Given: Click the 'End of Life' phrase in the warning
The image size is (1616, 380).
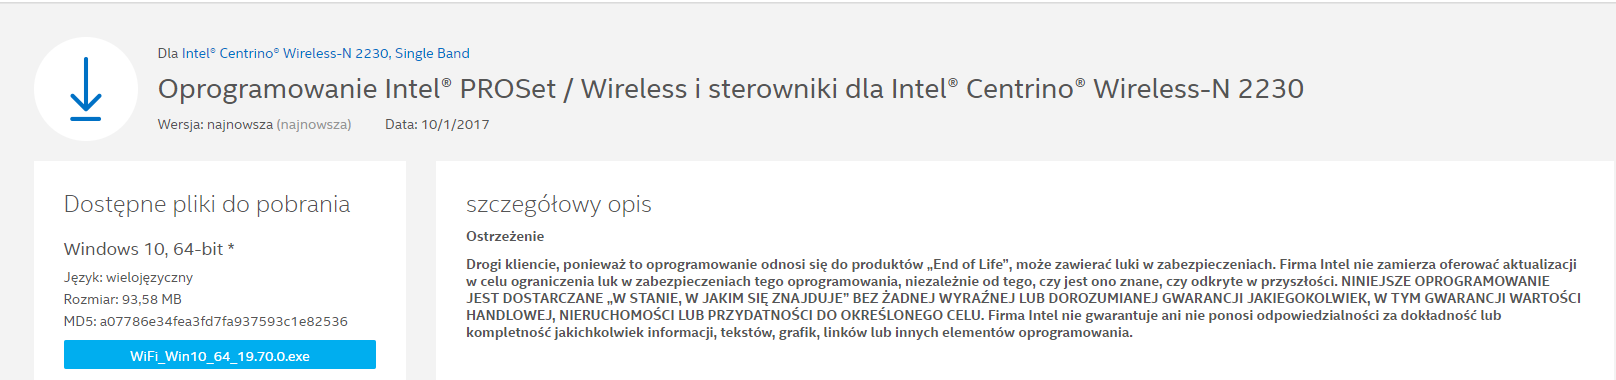Looking at the screenshot, I should coord(970,264).
